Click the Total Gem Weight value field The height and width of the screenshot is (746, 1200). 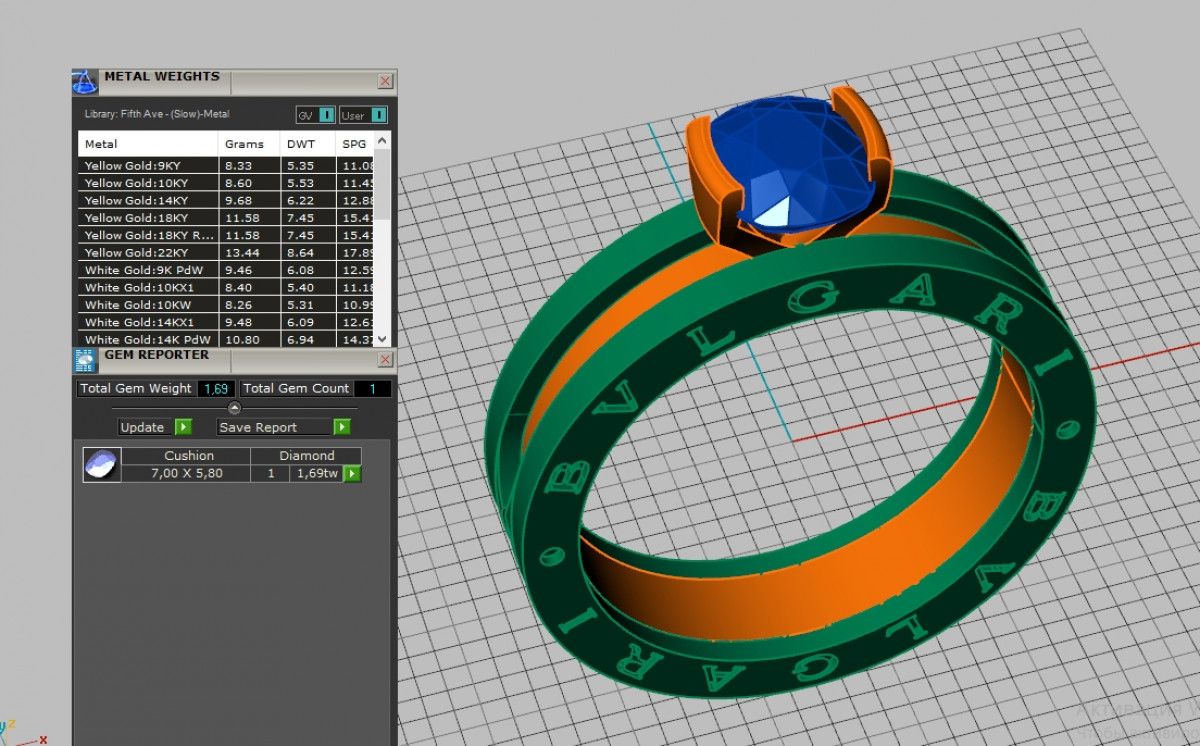tap(216, 389)
